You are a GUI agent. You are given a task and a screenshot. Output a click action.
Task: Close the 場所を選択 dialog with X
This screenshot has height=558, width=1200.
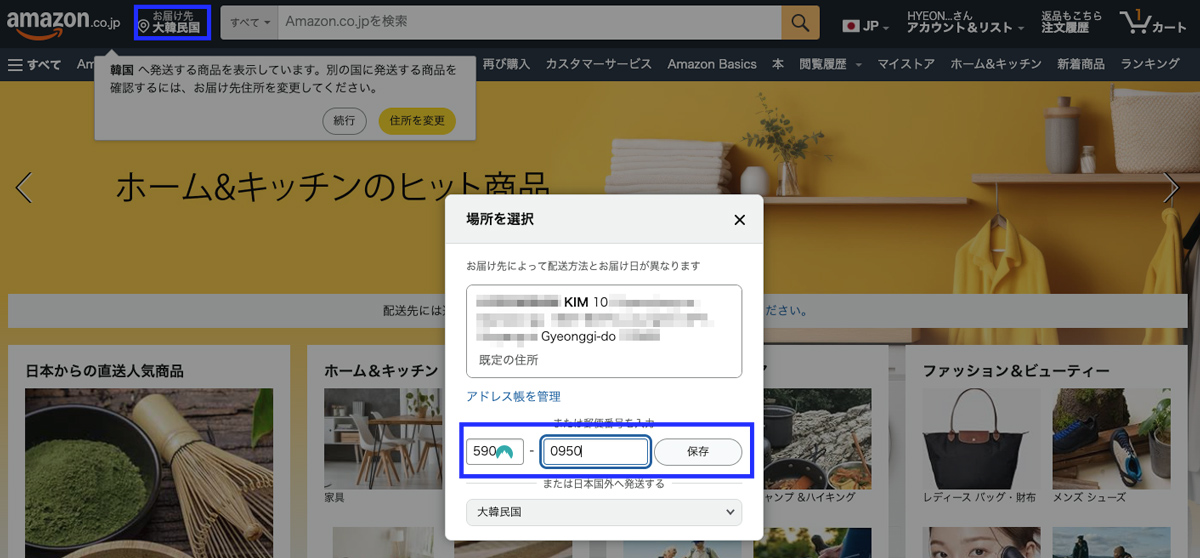click(x=740, y=220)
